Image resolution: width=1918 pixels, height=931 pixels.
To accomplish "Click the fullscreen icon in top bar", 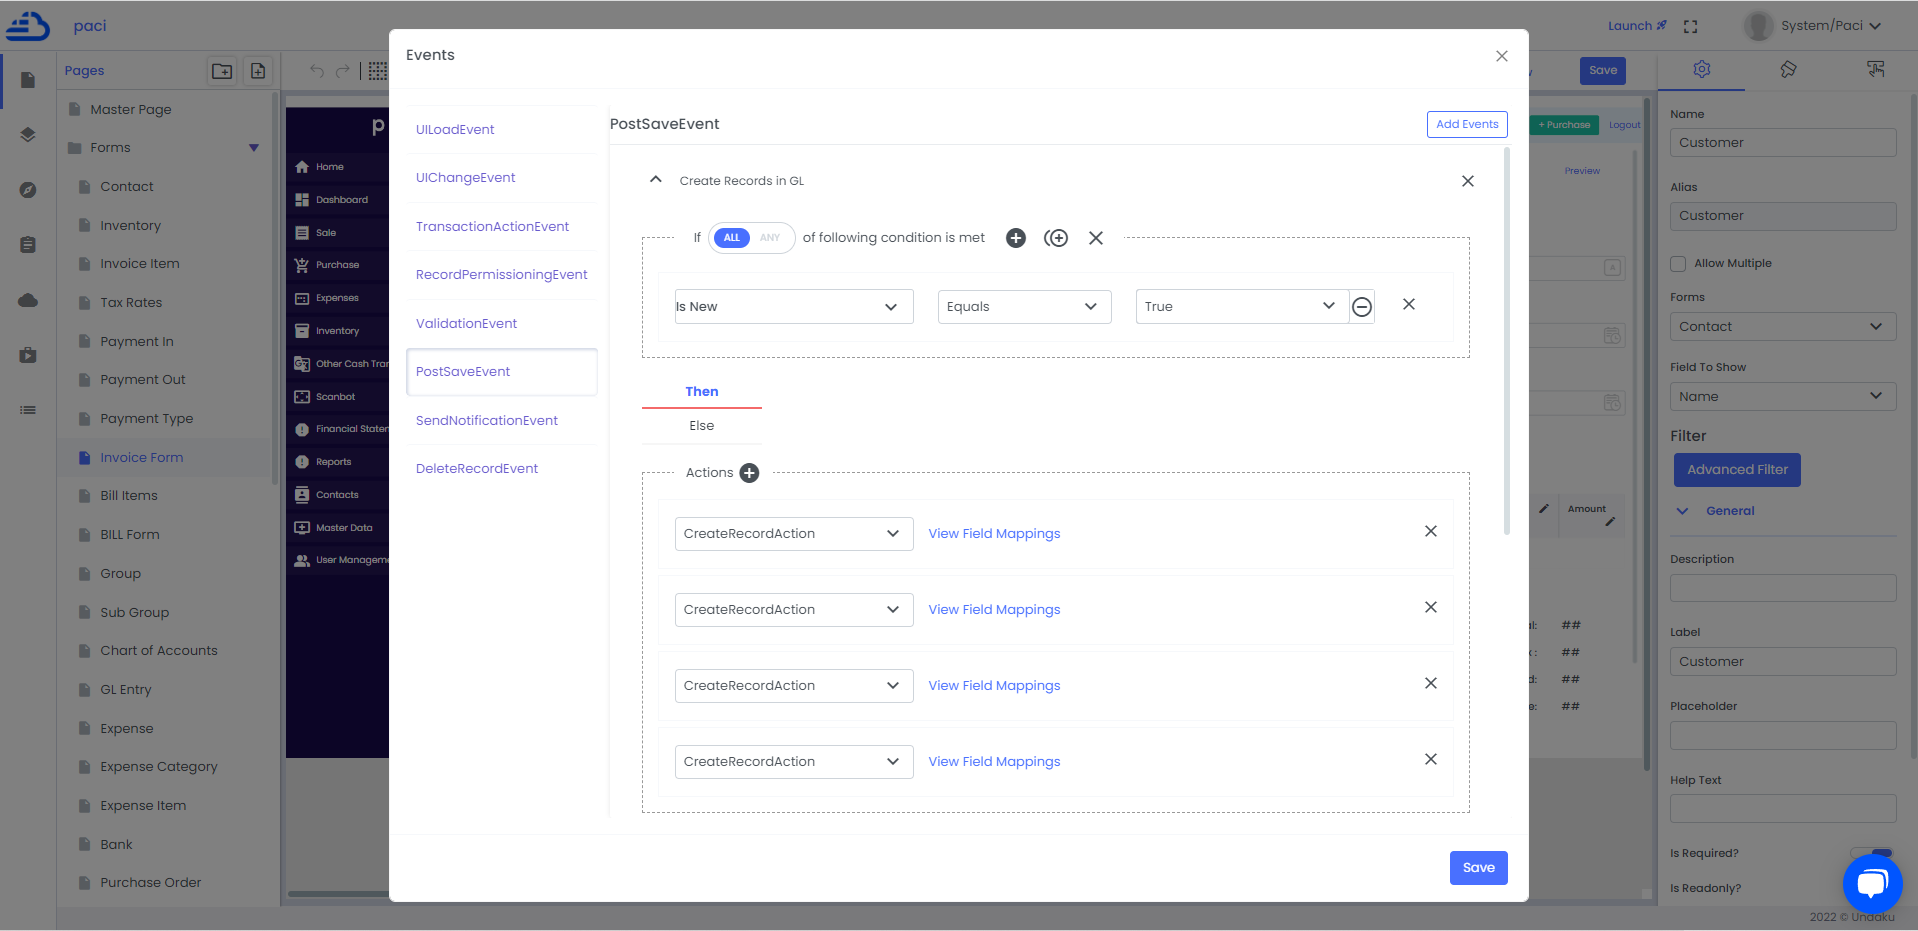I will [x=1690, y=27].
